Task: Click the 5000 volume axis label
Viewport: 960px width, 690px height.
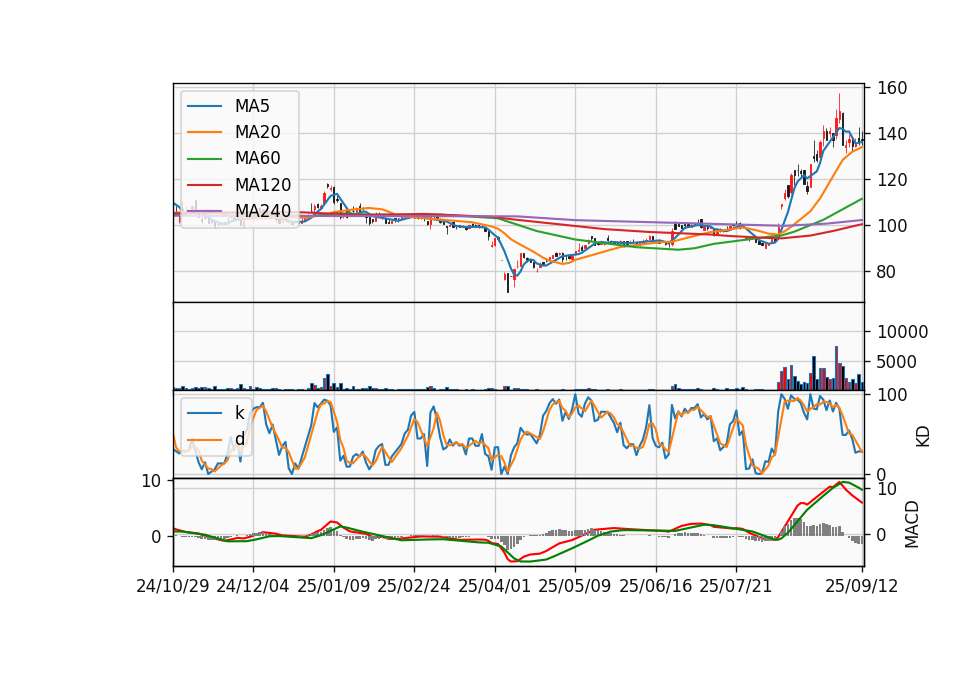Action: click(897, 362)
